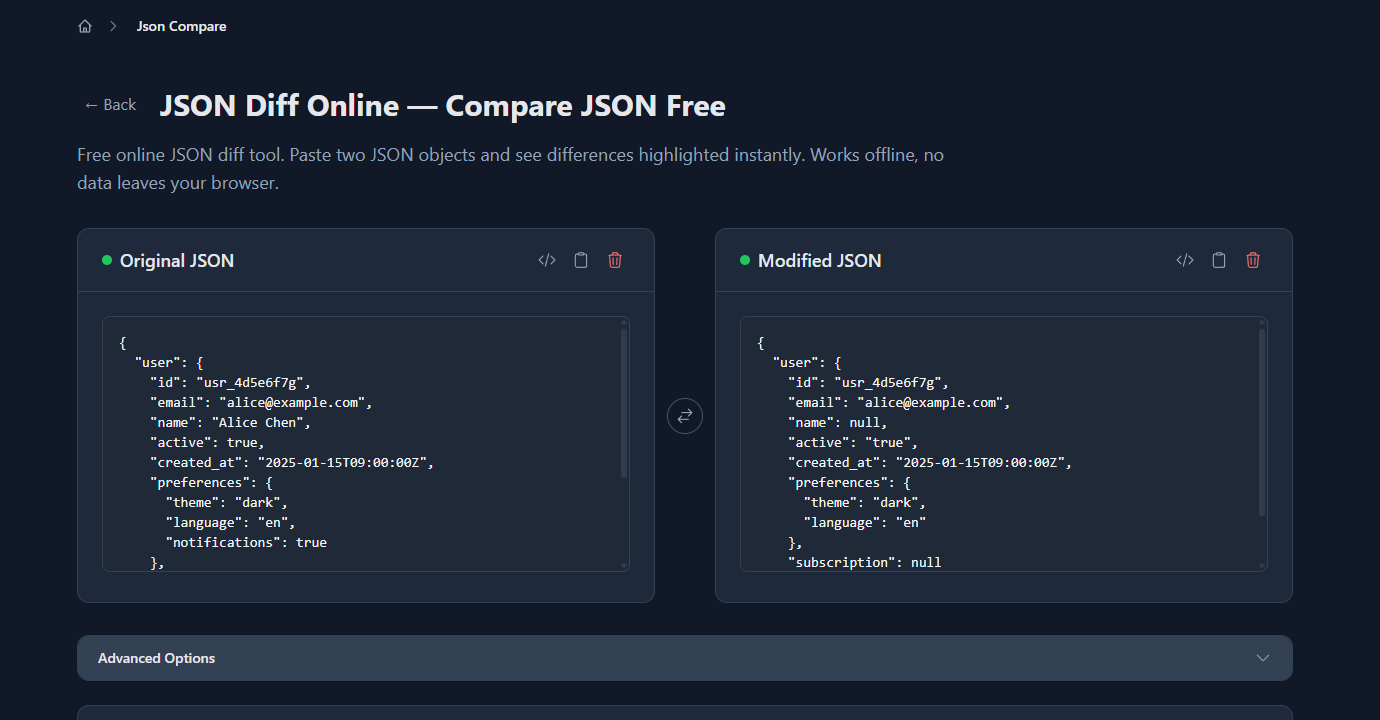Viewport: 1380px width, 720px height.
Task: Click the breadcrumb separator arrow
Action: pos(112,25)
